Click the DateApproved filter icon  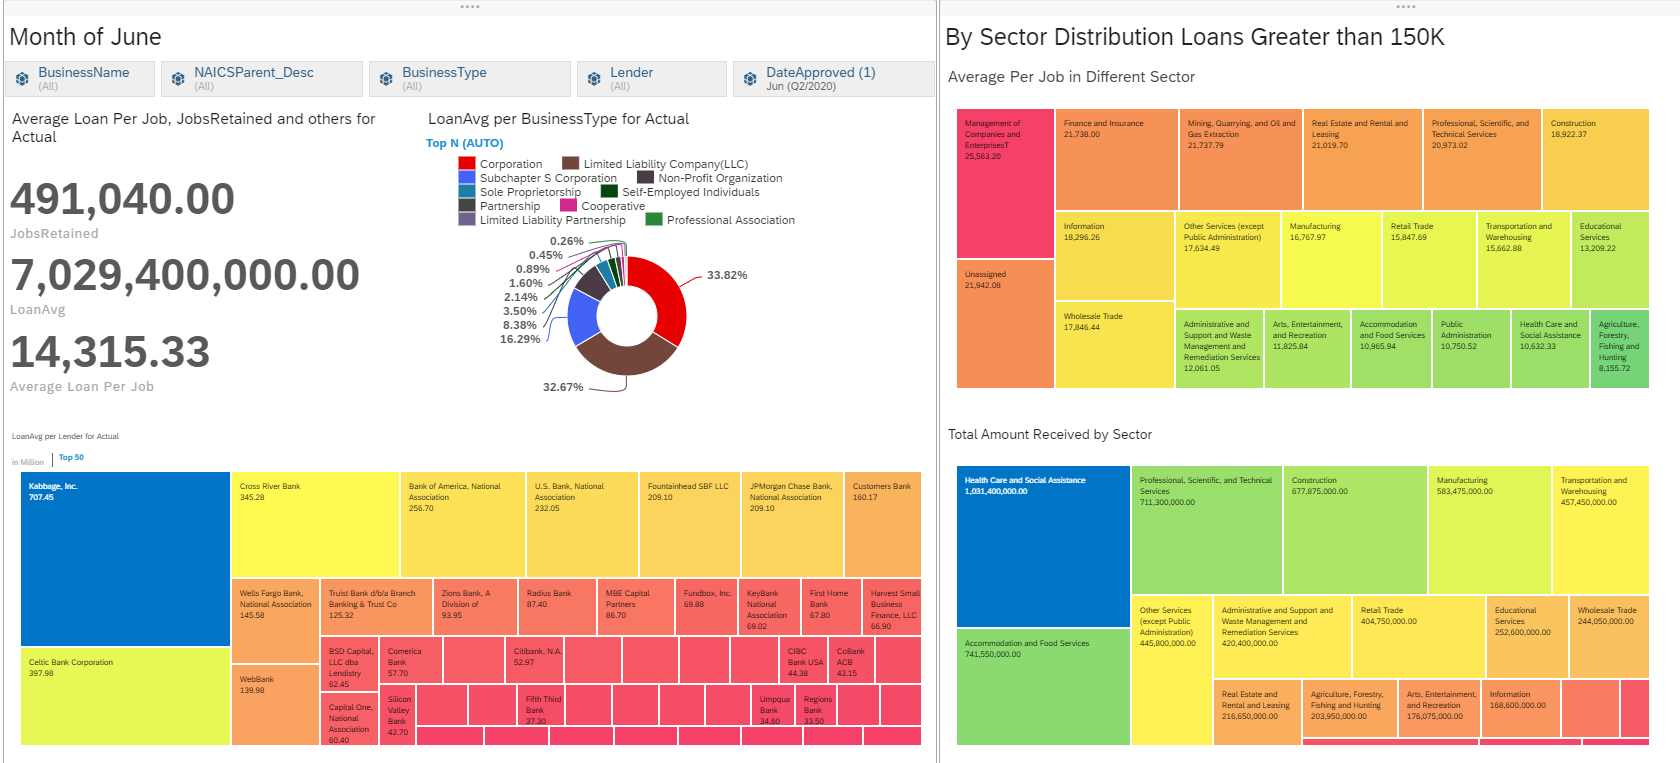tap(750, 79)
